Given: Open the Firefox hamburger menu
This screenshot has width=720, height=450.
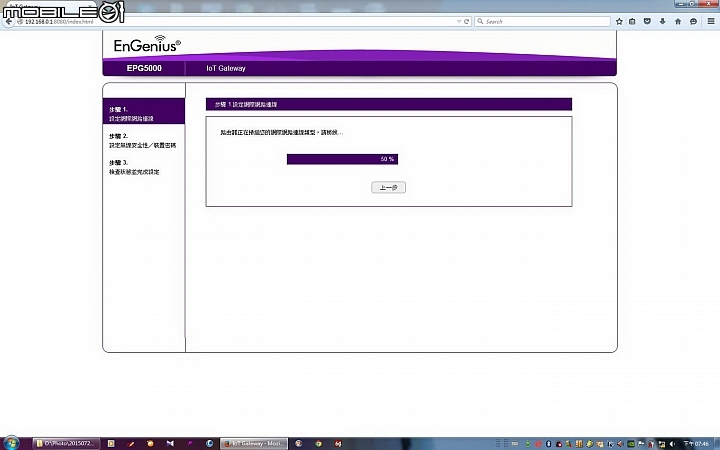Looking at the screenshot, I should tap(711, 22).
